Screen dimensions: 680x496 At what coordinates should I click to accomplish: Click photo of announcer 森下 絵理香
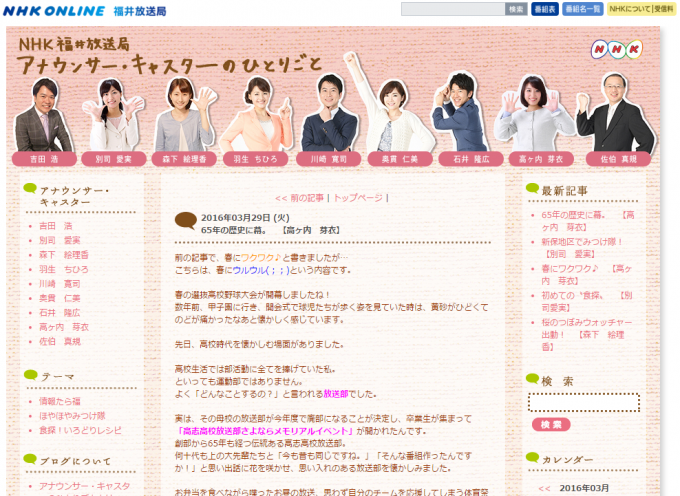186,115
